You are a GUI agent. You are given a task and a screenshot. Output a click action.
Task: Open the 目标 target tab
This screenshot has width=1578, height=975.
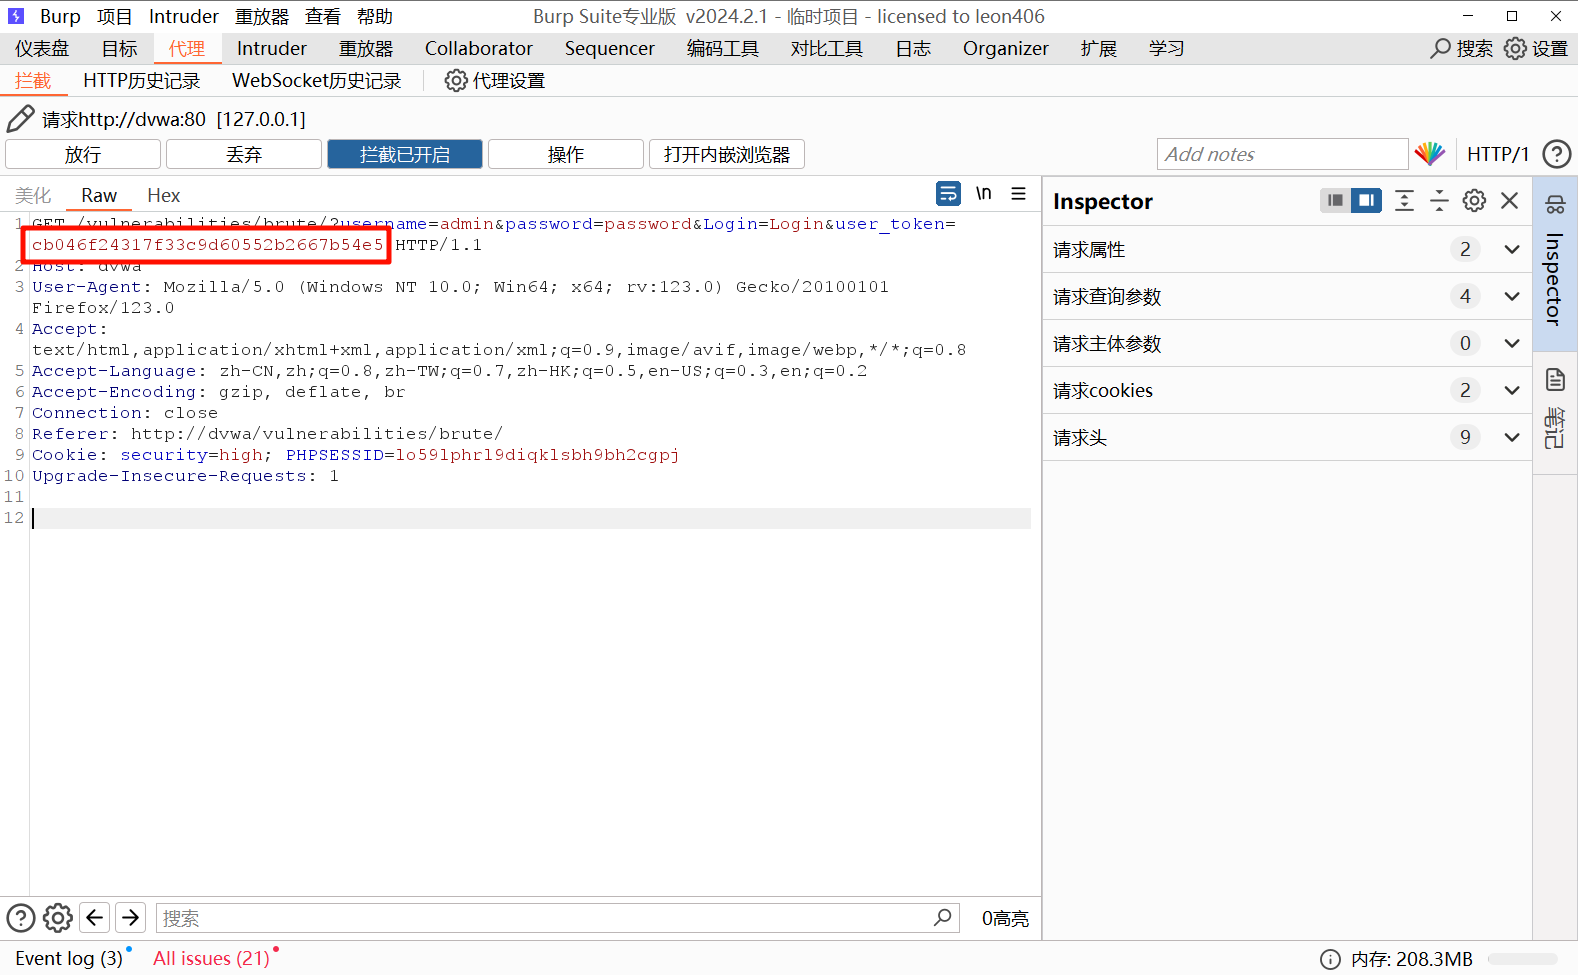pos(120,48)
